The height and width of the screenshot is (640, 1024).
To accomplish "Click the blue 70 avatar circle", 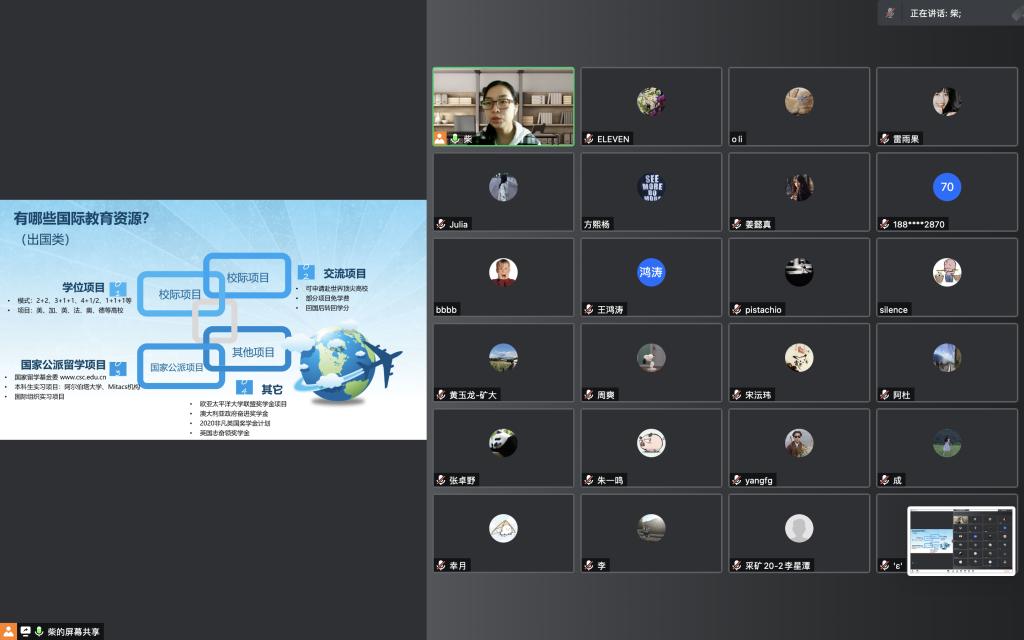I will coord(946,187).
